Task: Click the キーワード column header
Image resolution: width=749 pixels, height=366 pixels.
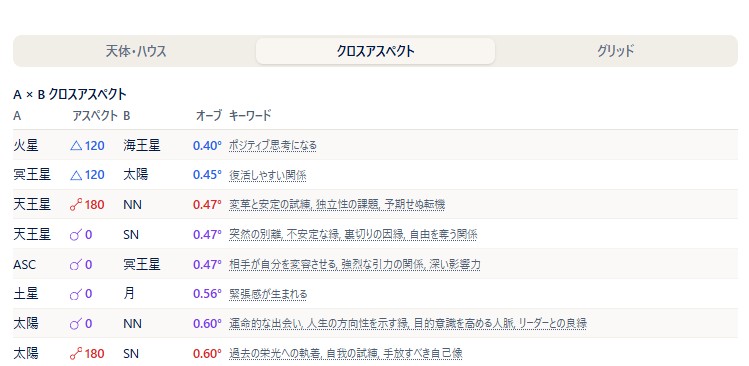Action: tap(250, 116)
